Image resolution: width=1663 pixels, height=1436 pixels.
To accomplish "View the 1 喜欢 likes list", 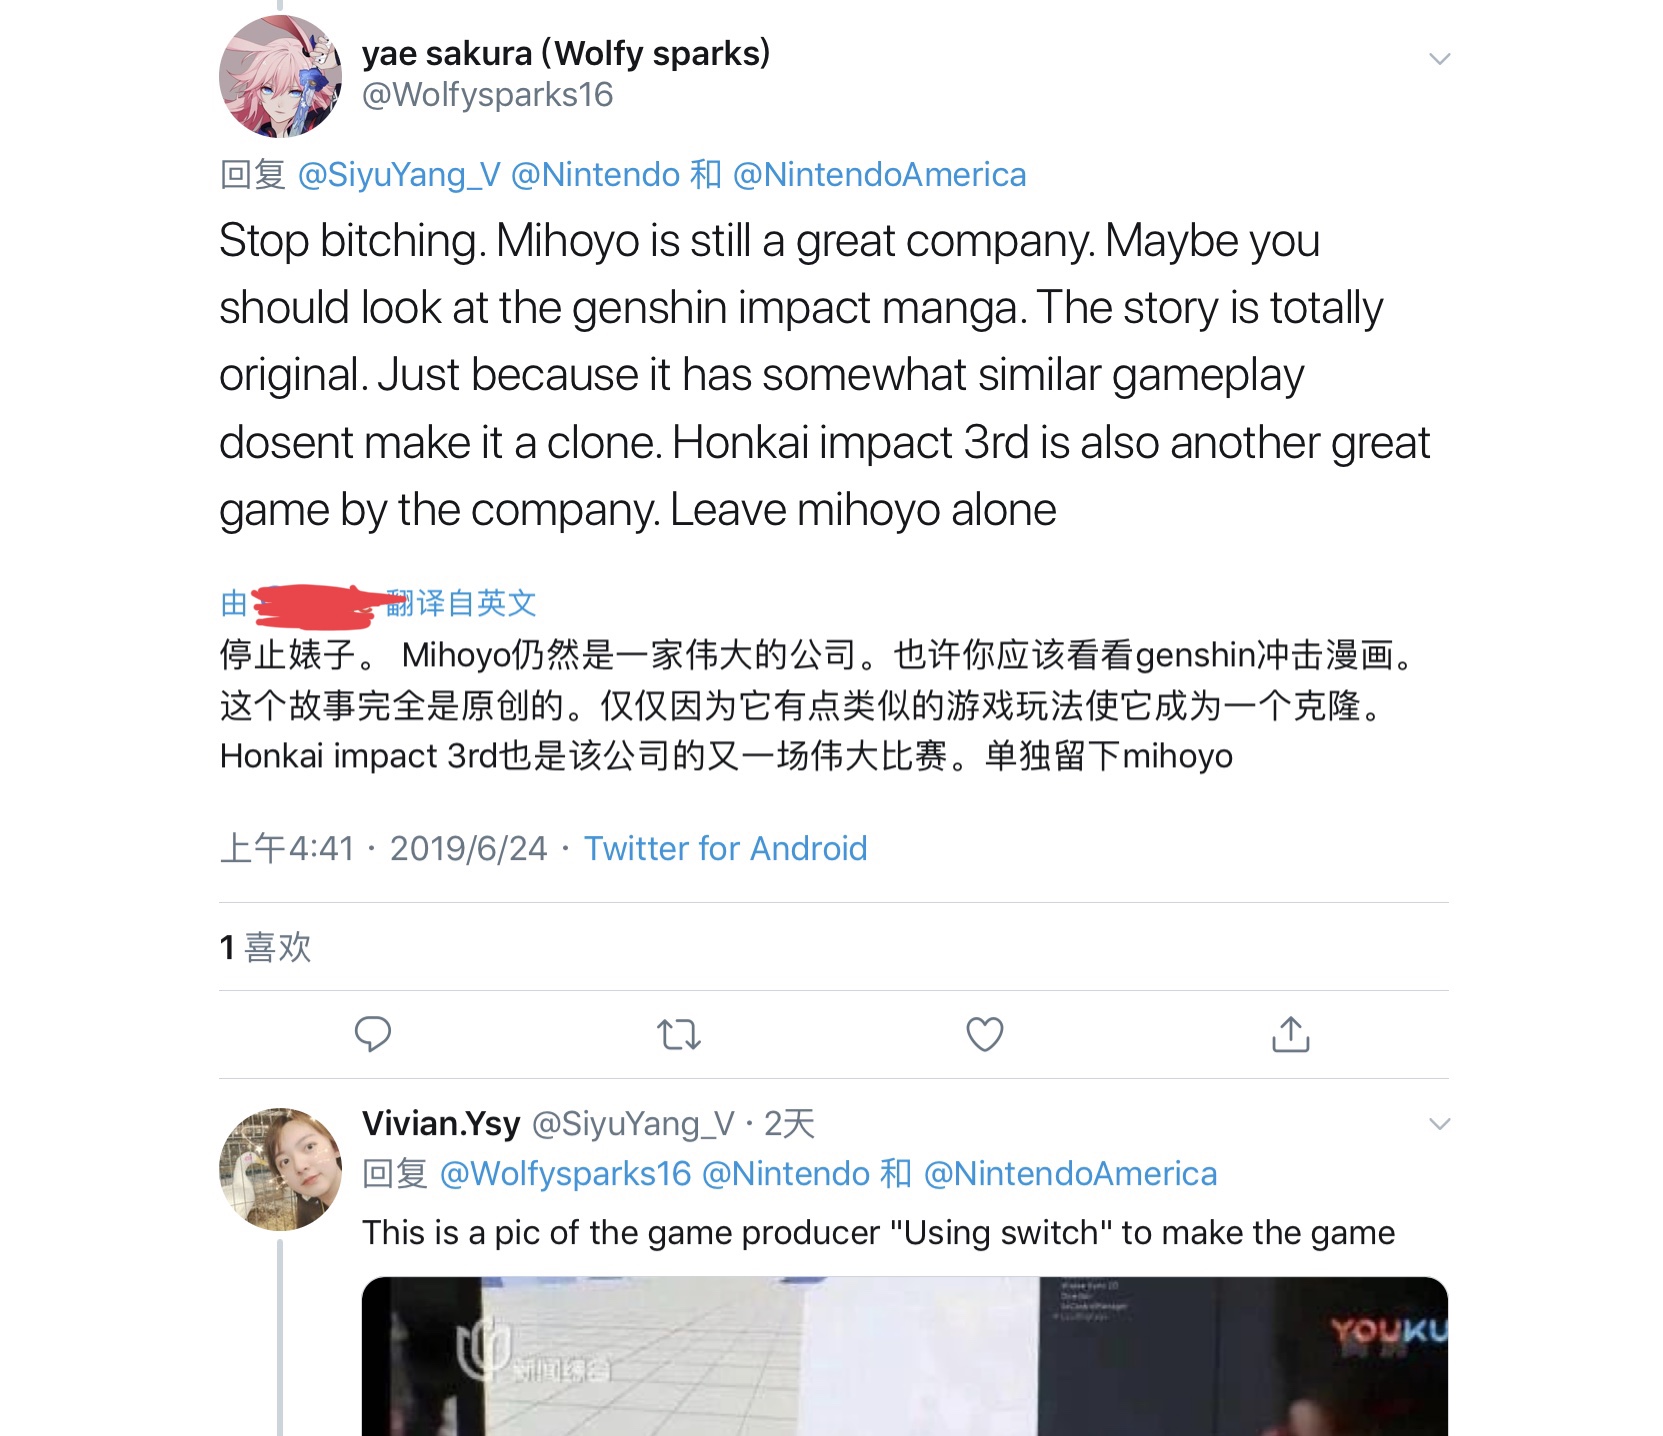I will 266,947.
